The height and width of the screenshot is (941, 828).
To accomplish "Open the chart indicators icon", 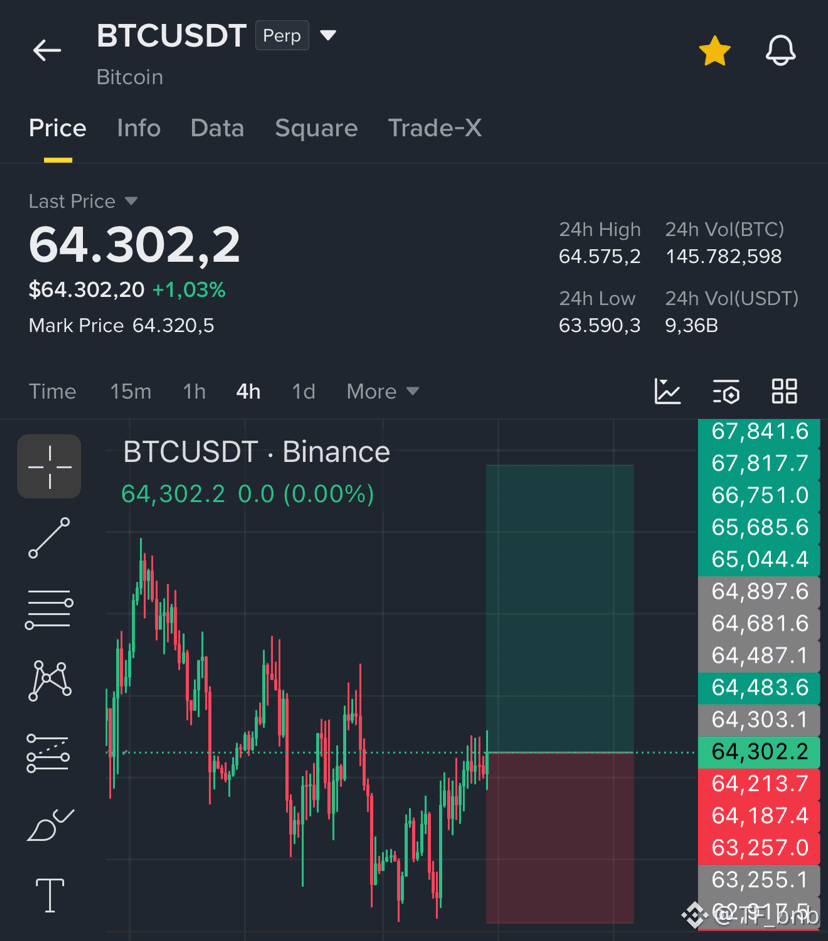I will 667,391.
